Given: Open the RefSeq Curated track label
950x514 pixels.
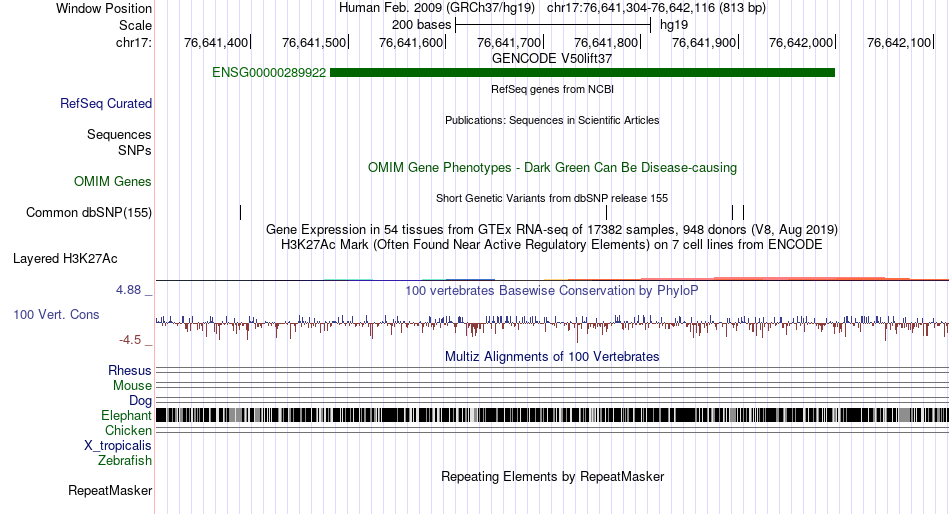Looking at the screenshot, I should click(x=106, y=104).
